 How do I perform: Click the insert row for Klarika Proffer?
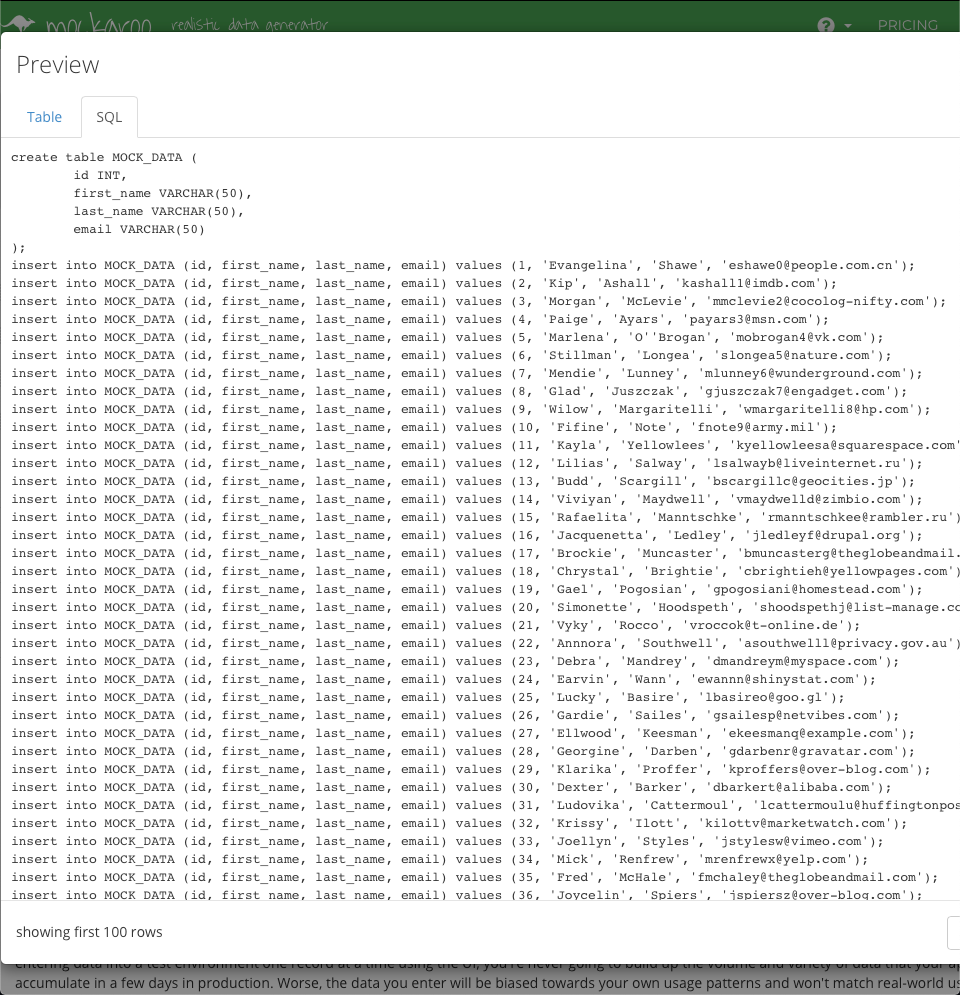tap(471, 769)
